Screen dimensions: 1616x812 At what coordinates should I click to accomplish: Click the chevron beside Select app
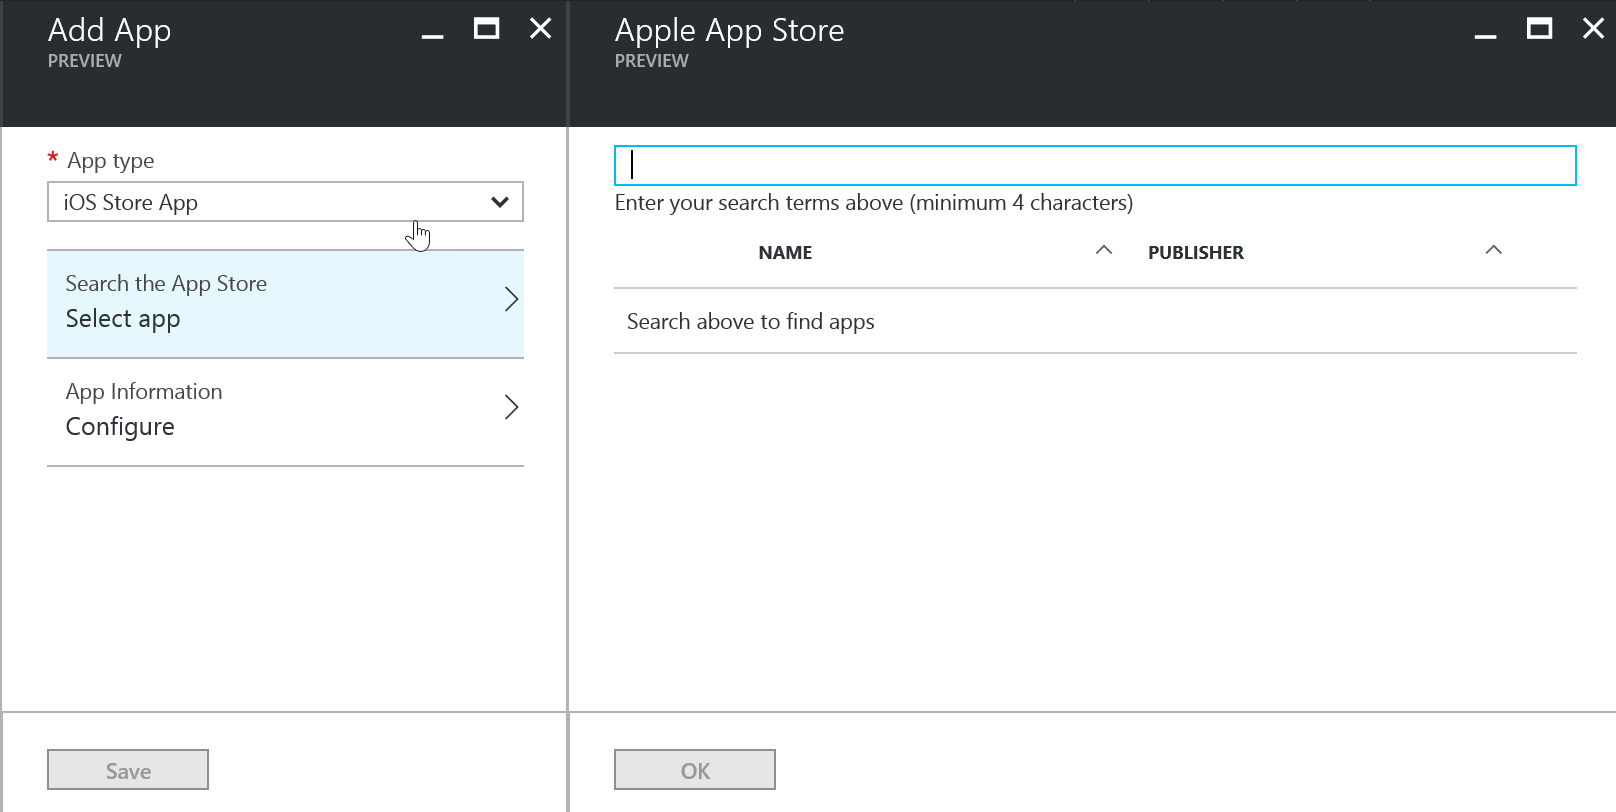(511, 300)
